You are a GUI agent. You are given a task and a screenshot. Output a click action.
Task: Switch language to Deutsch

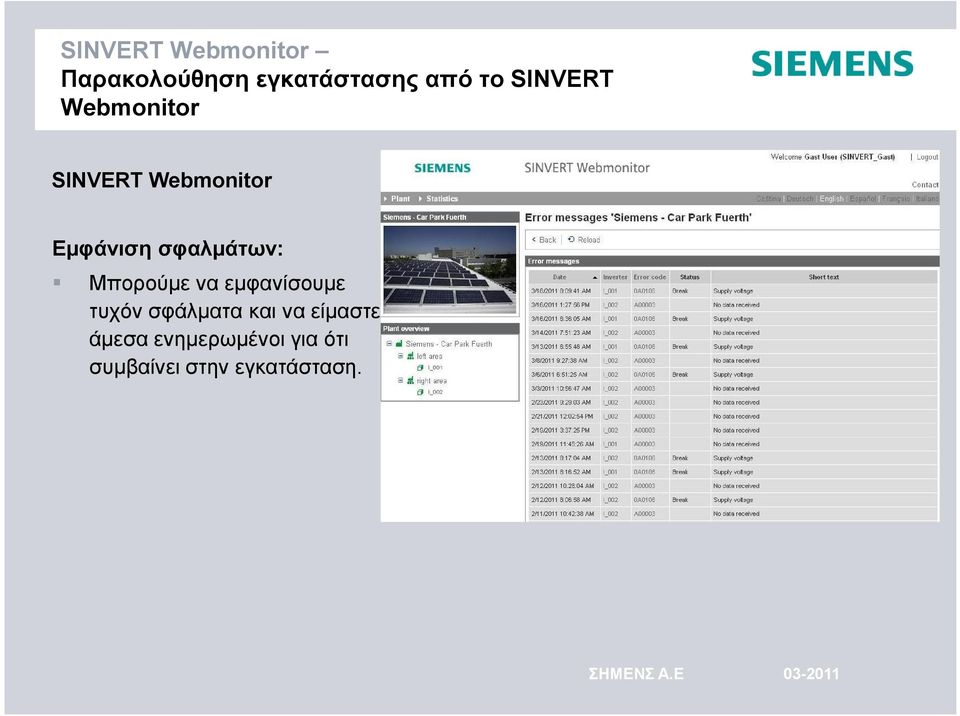click(800, 199)
